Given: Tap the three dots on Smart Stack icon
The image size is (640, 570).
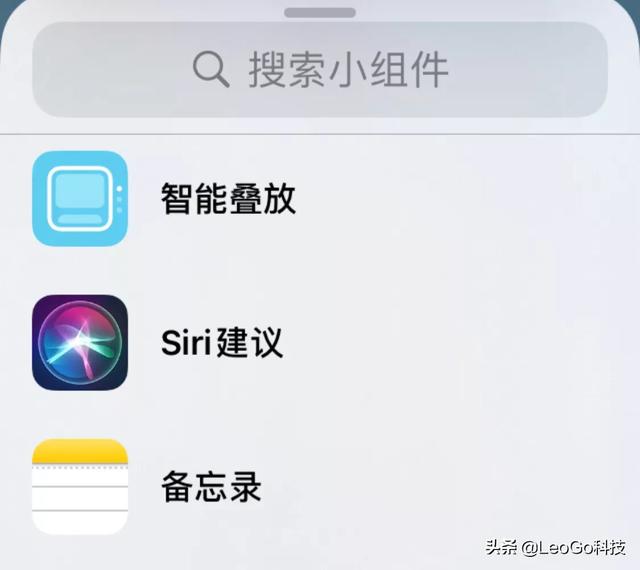Looking at the screenshot, I should (119, 199).
